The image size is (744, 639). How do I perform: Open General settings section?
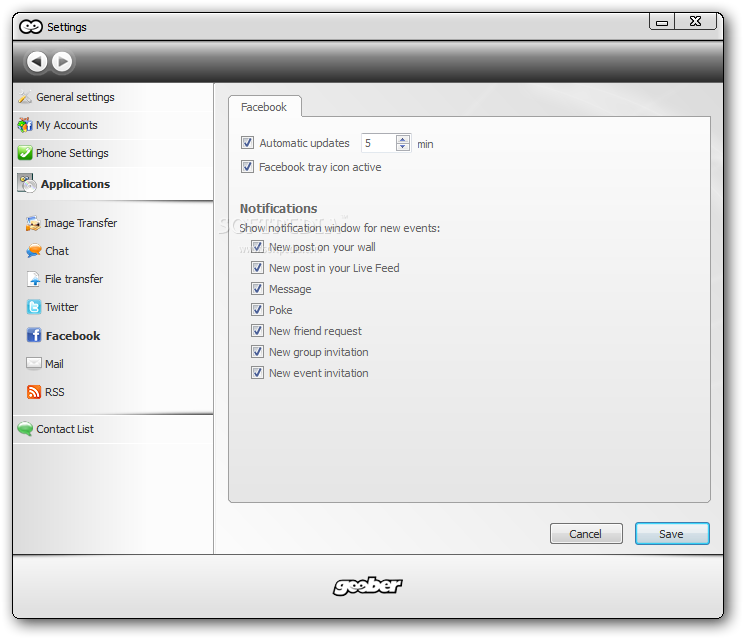click(113, 97)
